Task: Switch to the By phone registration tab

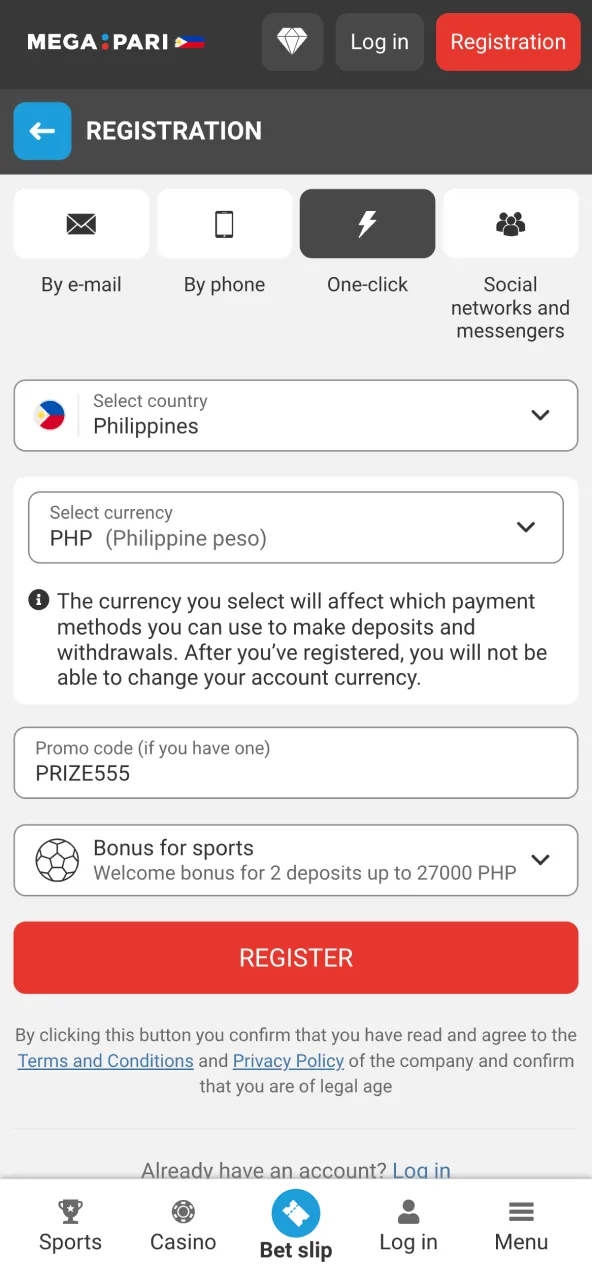Action: pyautogui.click(x=224, y=240)
